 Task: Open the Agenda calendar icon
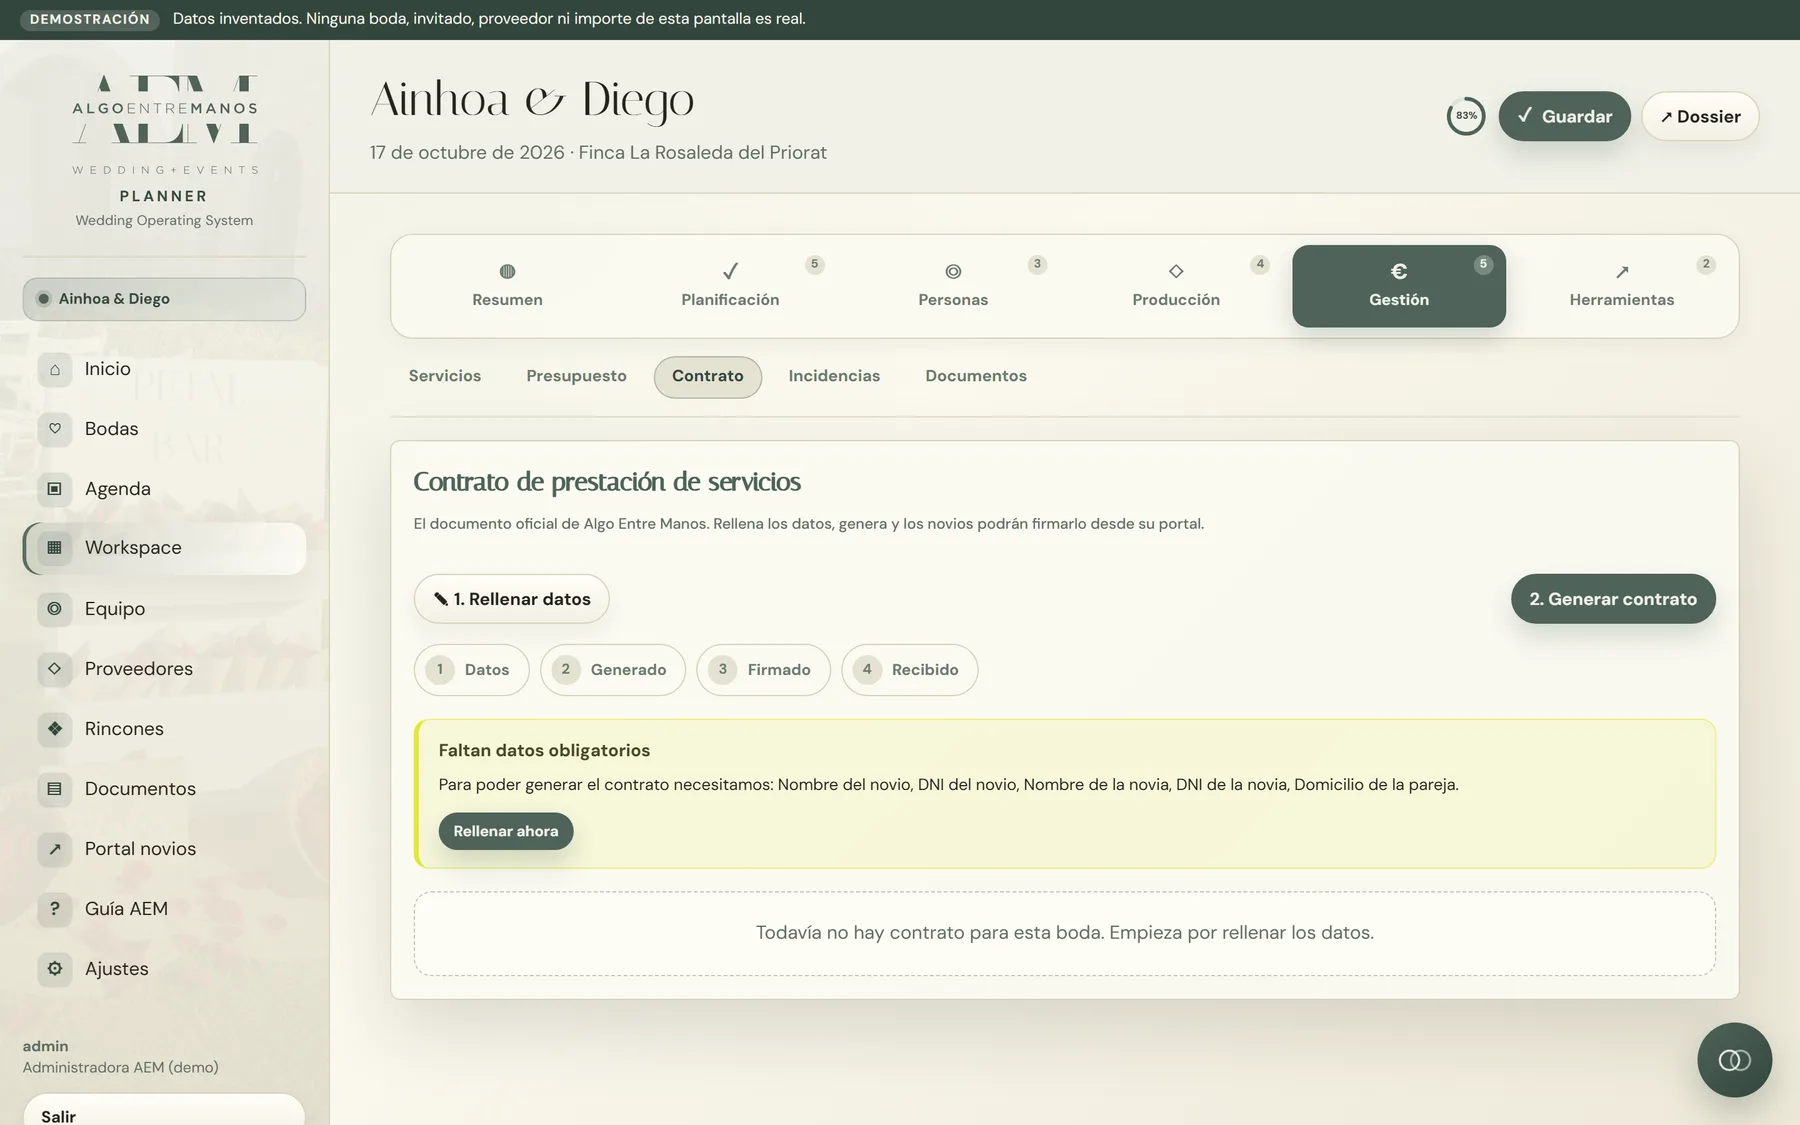[55, 489]
